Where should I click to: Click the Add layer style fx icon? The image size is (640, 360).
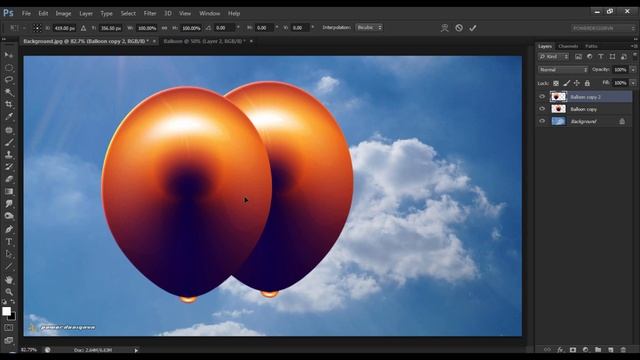coord(560,350)
